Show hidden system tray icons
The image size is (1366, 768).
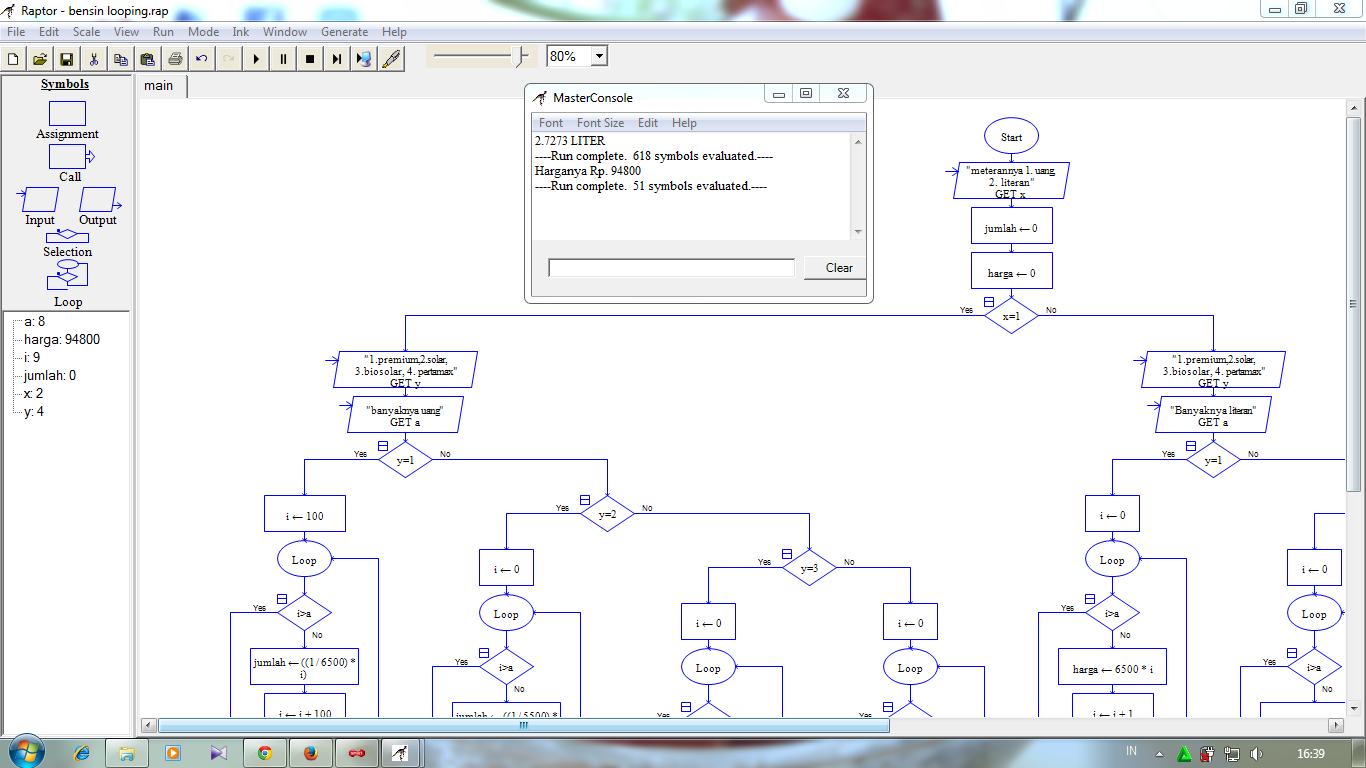pos(1159,753)
